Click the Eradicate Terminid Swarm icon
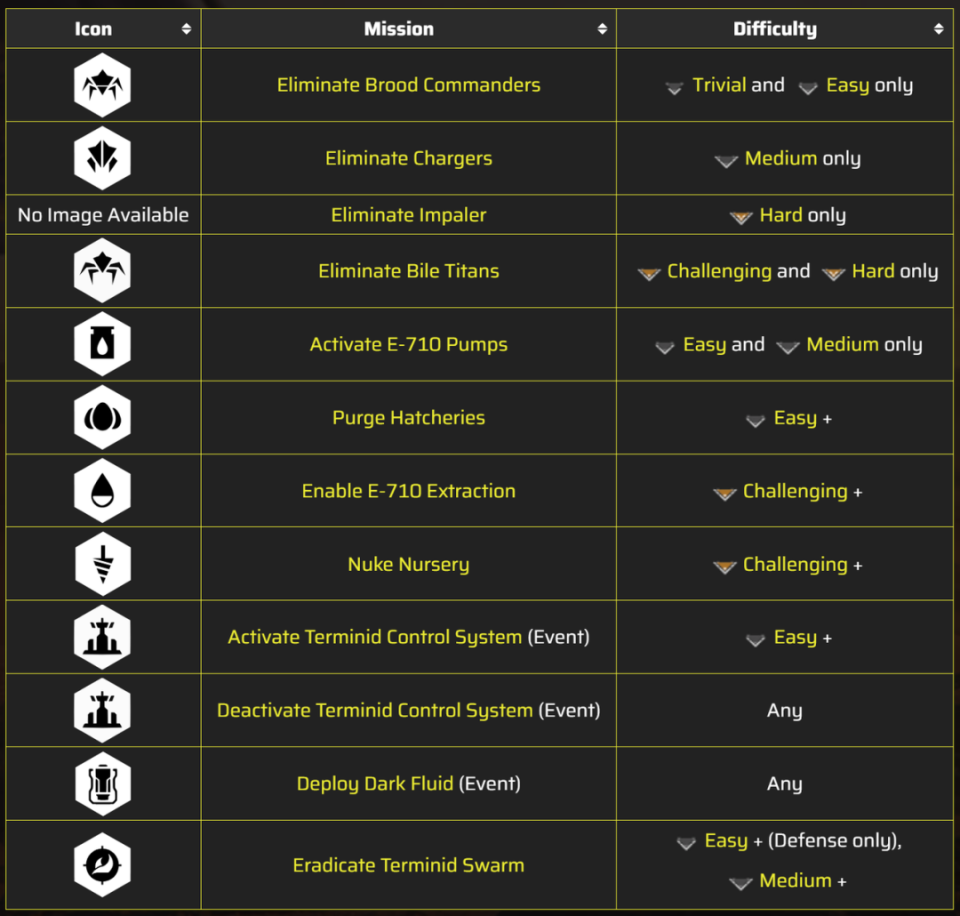The width and height of the screenshot is (960, 916). click(102, 865)
